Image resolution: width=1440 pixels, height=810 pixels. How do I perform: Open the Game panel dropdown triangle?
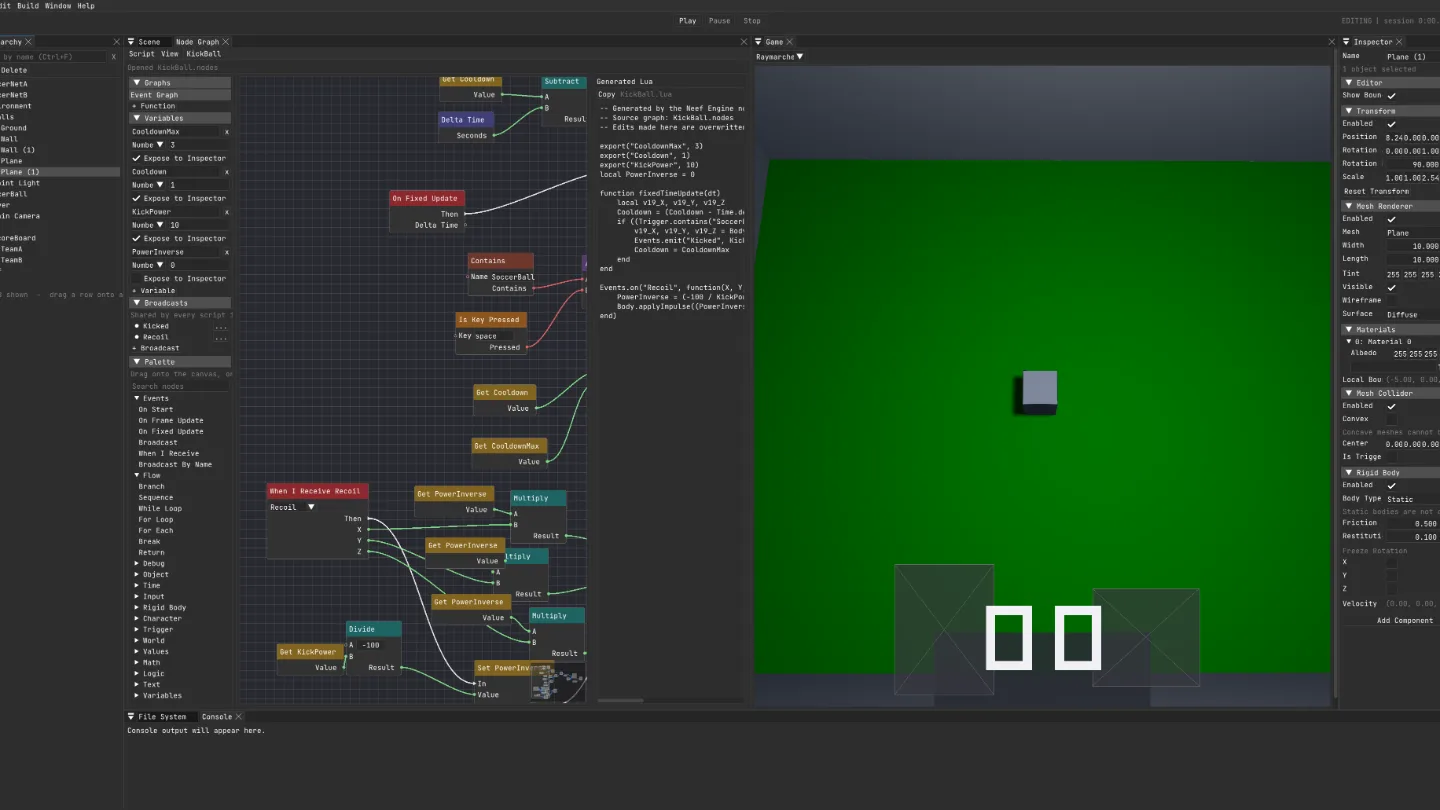point(760,42)
